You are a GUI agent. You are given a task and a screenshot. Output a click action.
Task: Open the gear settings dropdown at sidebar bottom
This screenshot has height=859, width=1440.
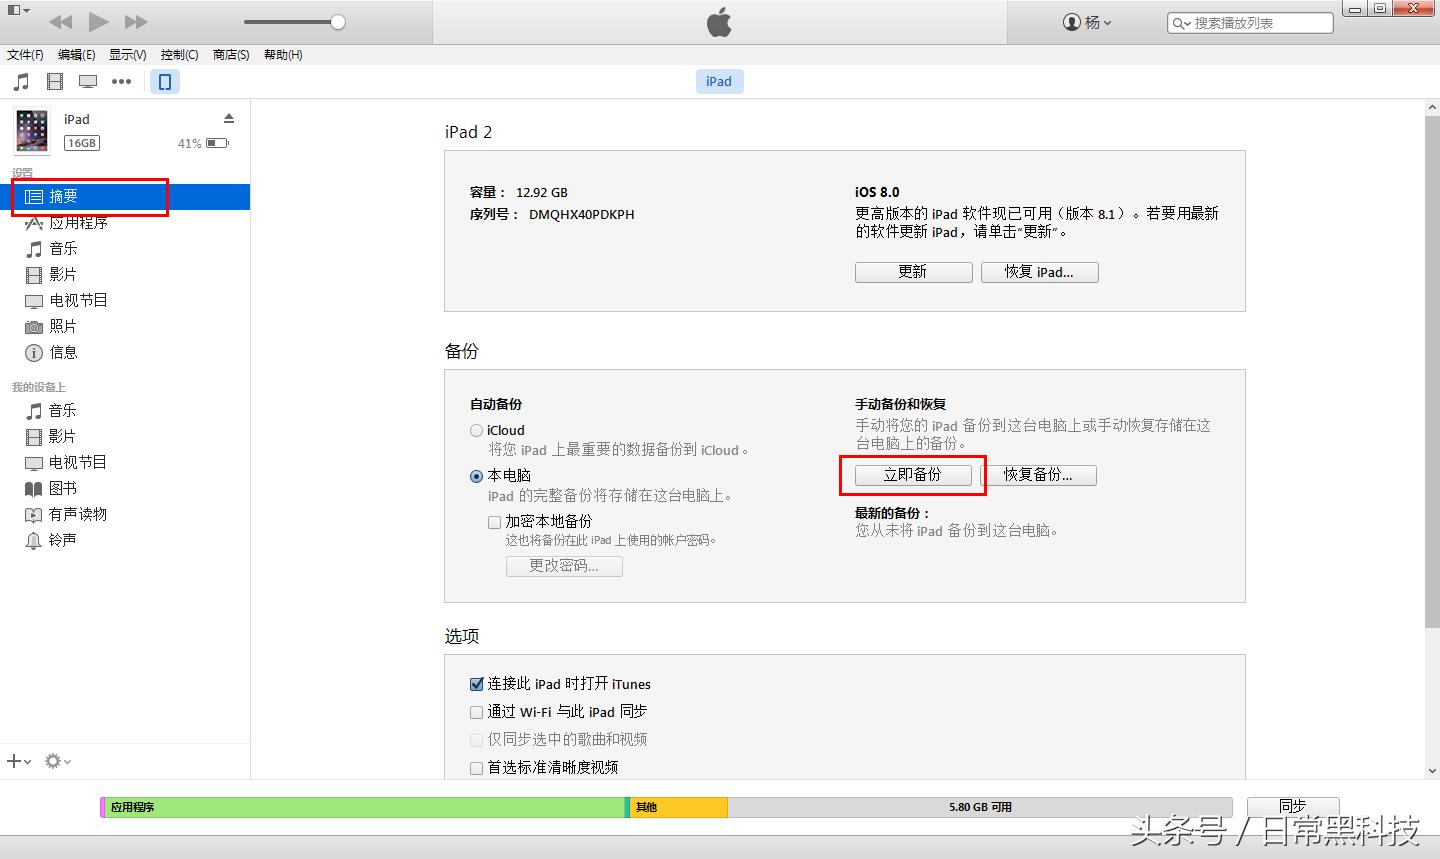point(58,761)
